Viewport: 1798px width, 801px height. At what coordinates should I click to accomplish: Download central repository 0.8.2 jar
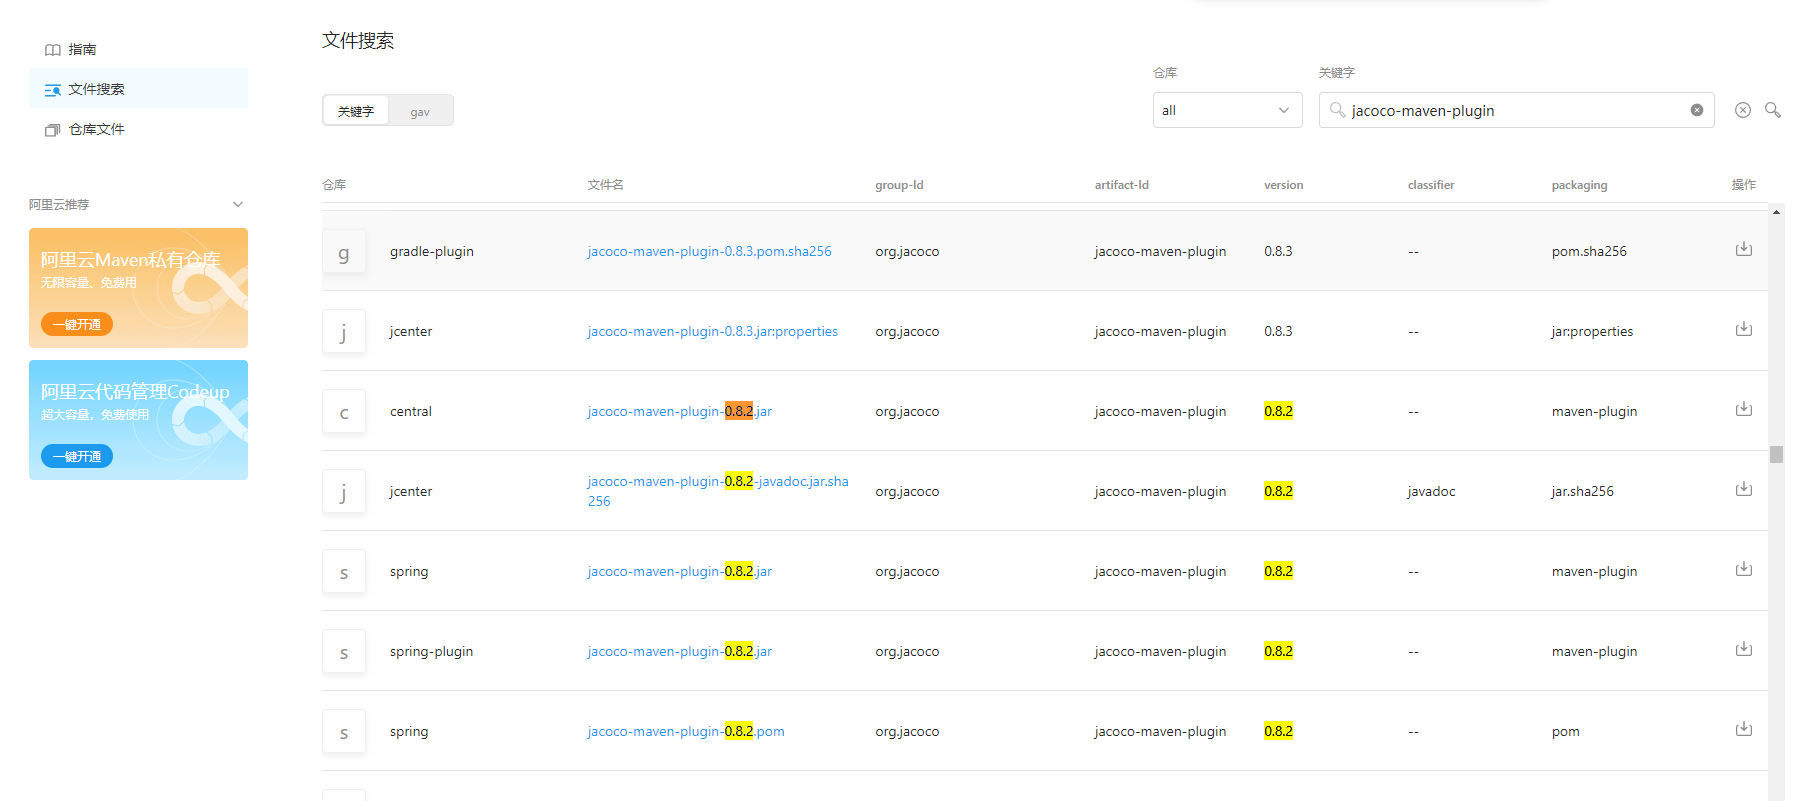pos(1743,409)
